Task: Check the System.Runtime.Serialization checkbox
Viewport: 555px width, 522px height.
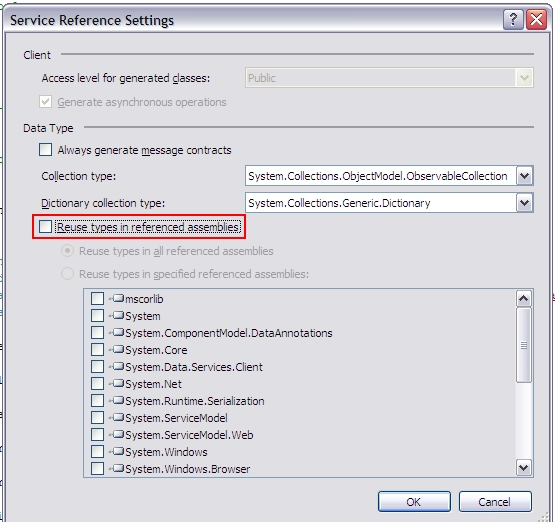Action: click(97, 400)
